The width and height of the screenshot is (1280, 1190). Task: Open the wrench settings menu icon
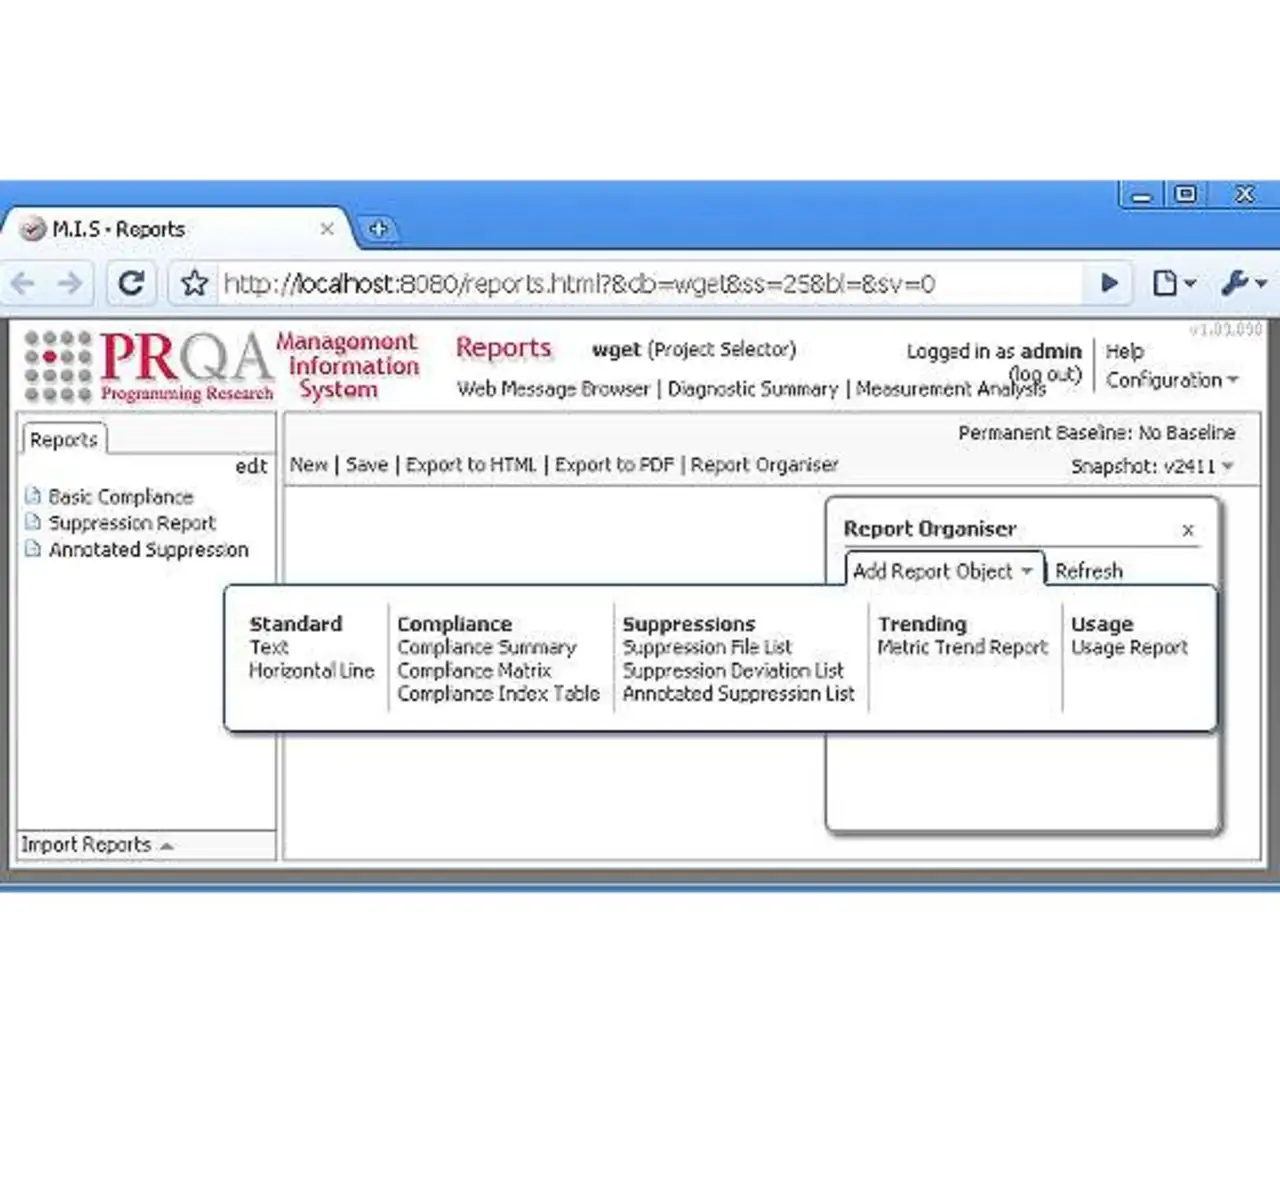pyautogui.click(x=1243, y=284)
